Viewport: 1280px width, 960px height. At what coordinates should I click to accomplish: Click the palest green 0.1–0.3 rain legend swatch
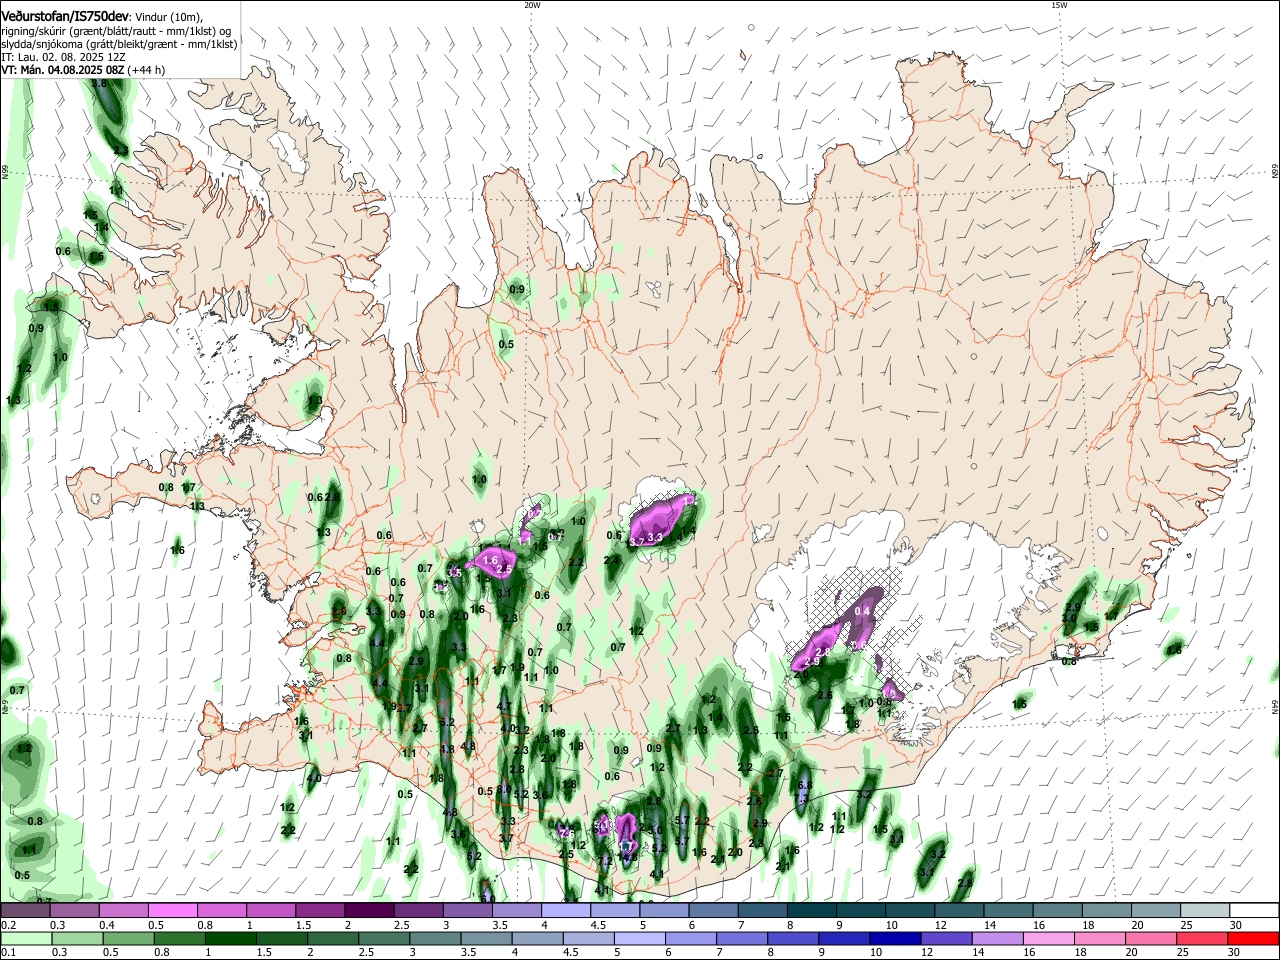click(25, 939)
